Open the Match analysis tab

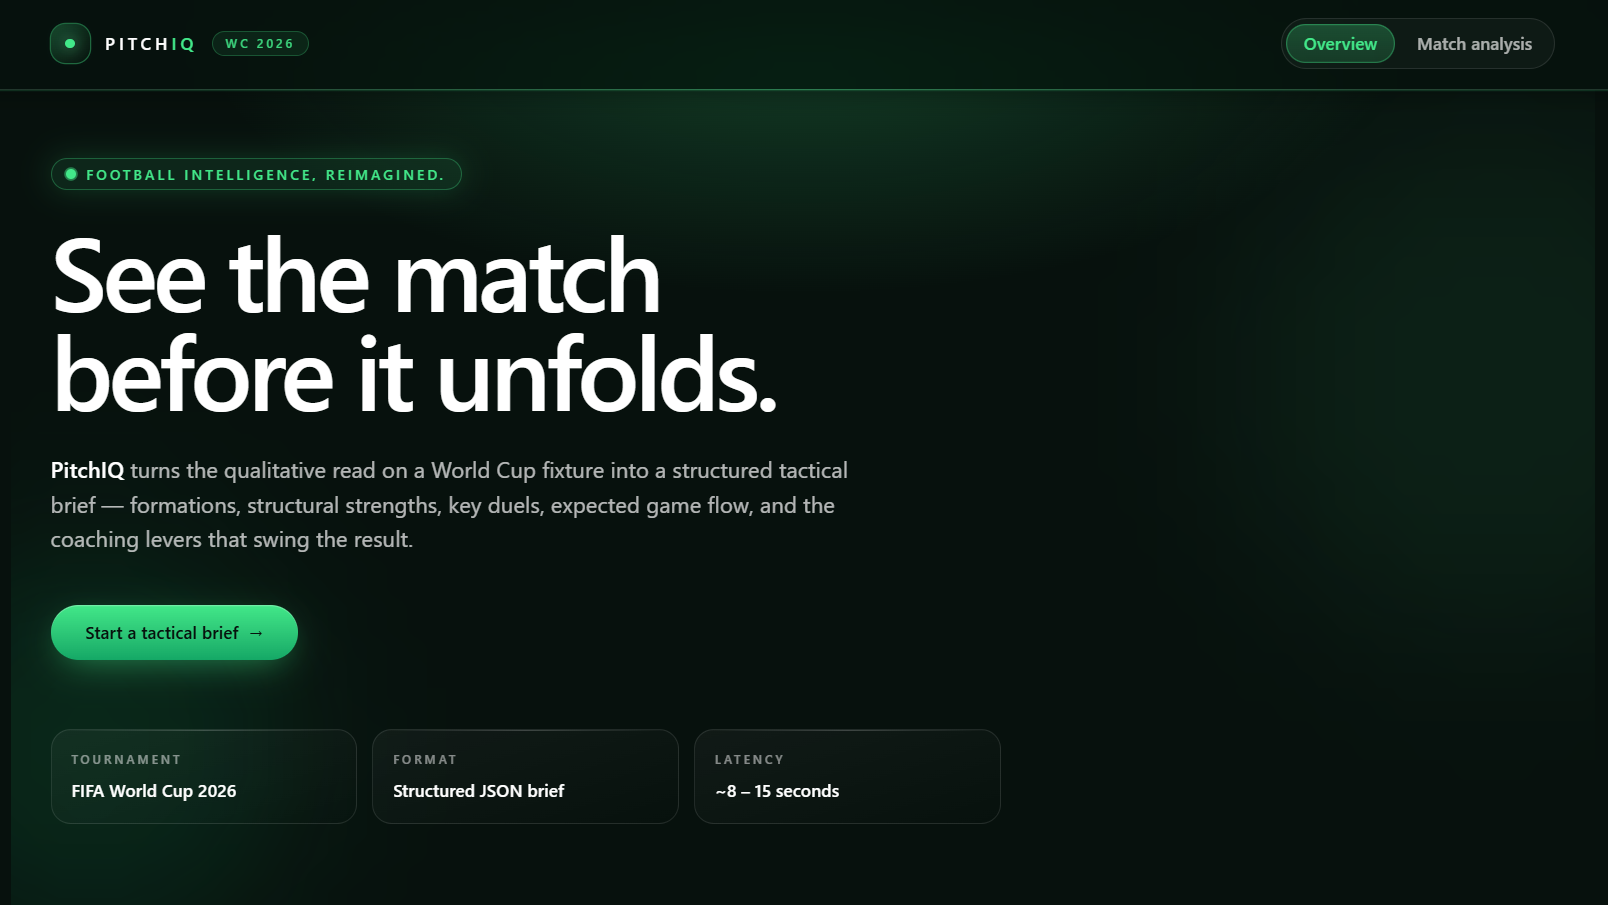tap(1474, 44)
